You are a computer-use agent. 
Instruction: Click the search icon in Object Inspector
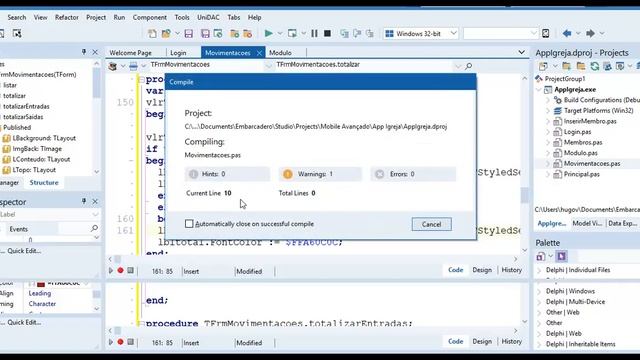(94, 228)
